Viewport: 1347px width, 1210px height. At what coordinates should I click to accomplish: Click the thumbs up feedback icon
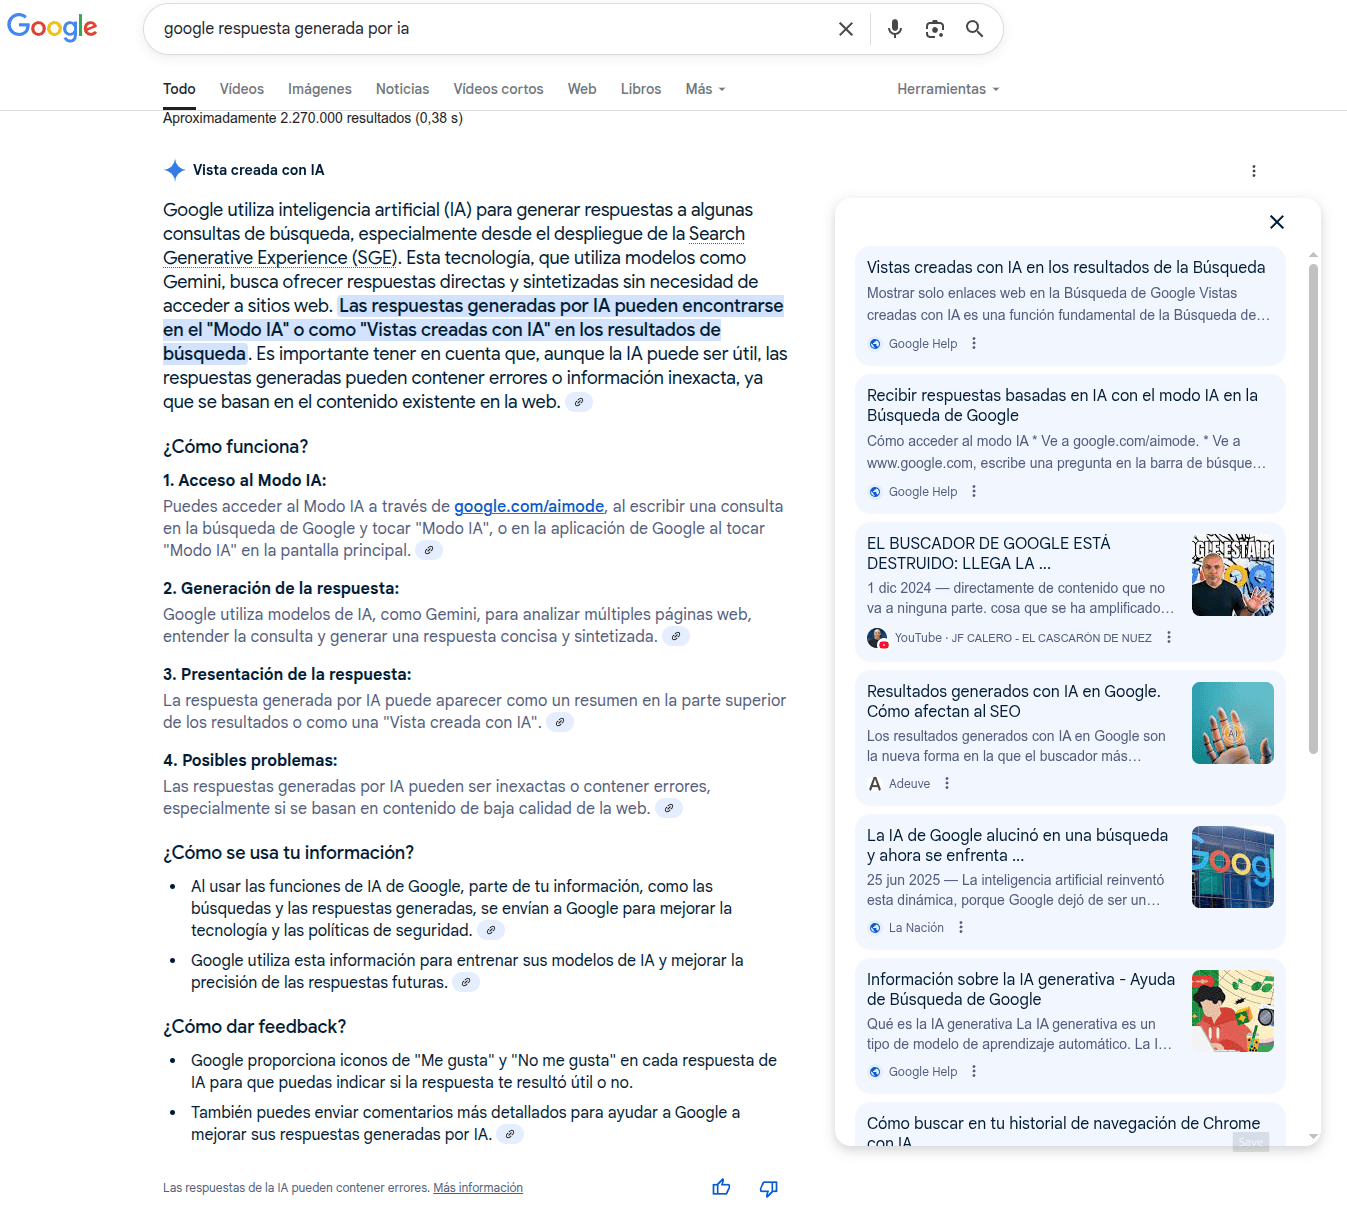[x=721, y=1187]
